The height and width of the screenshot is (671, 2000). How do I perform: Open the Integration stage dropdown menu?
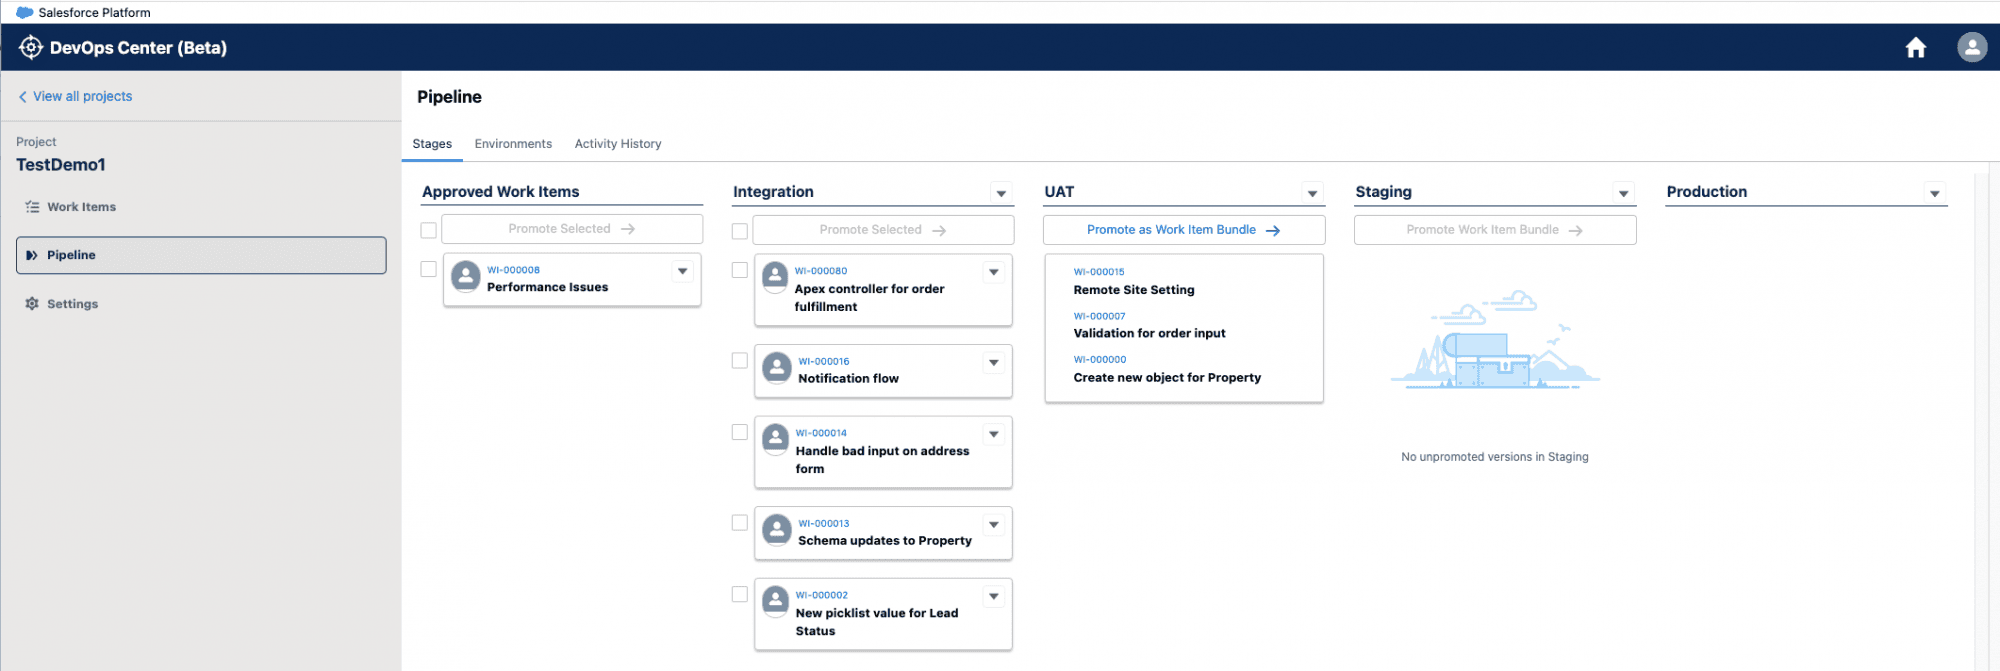click(1001, 193)
